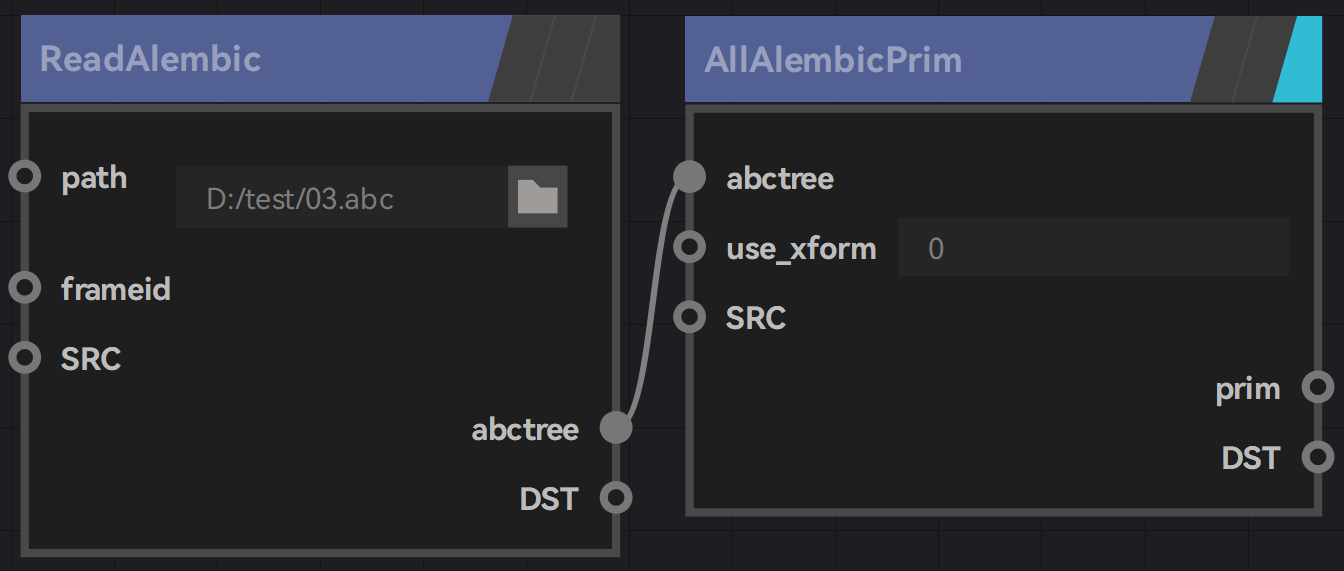Toggle the cyan view status flag on AllAlembicPrim

[x=1300, y=59]
